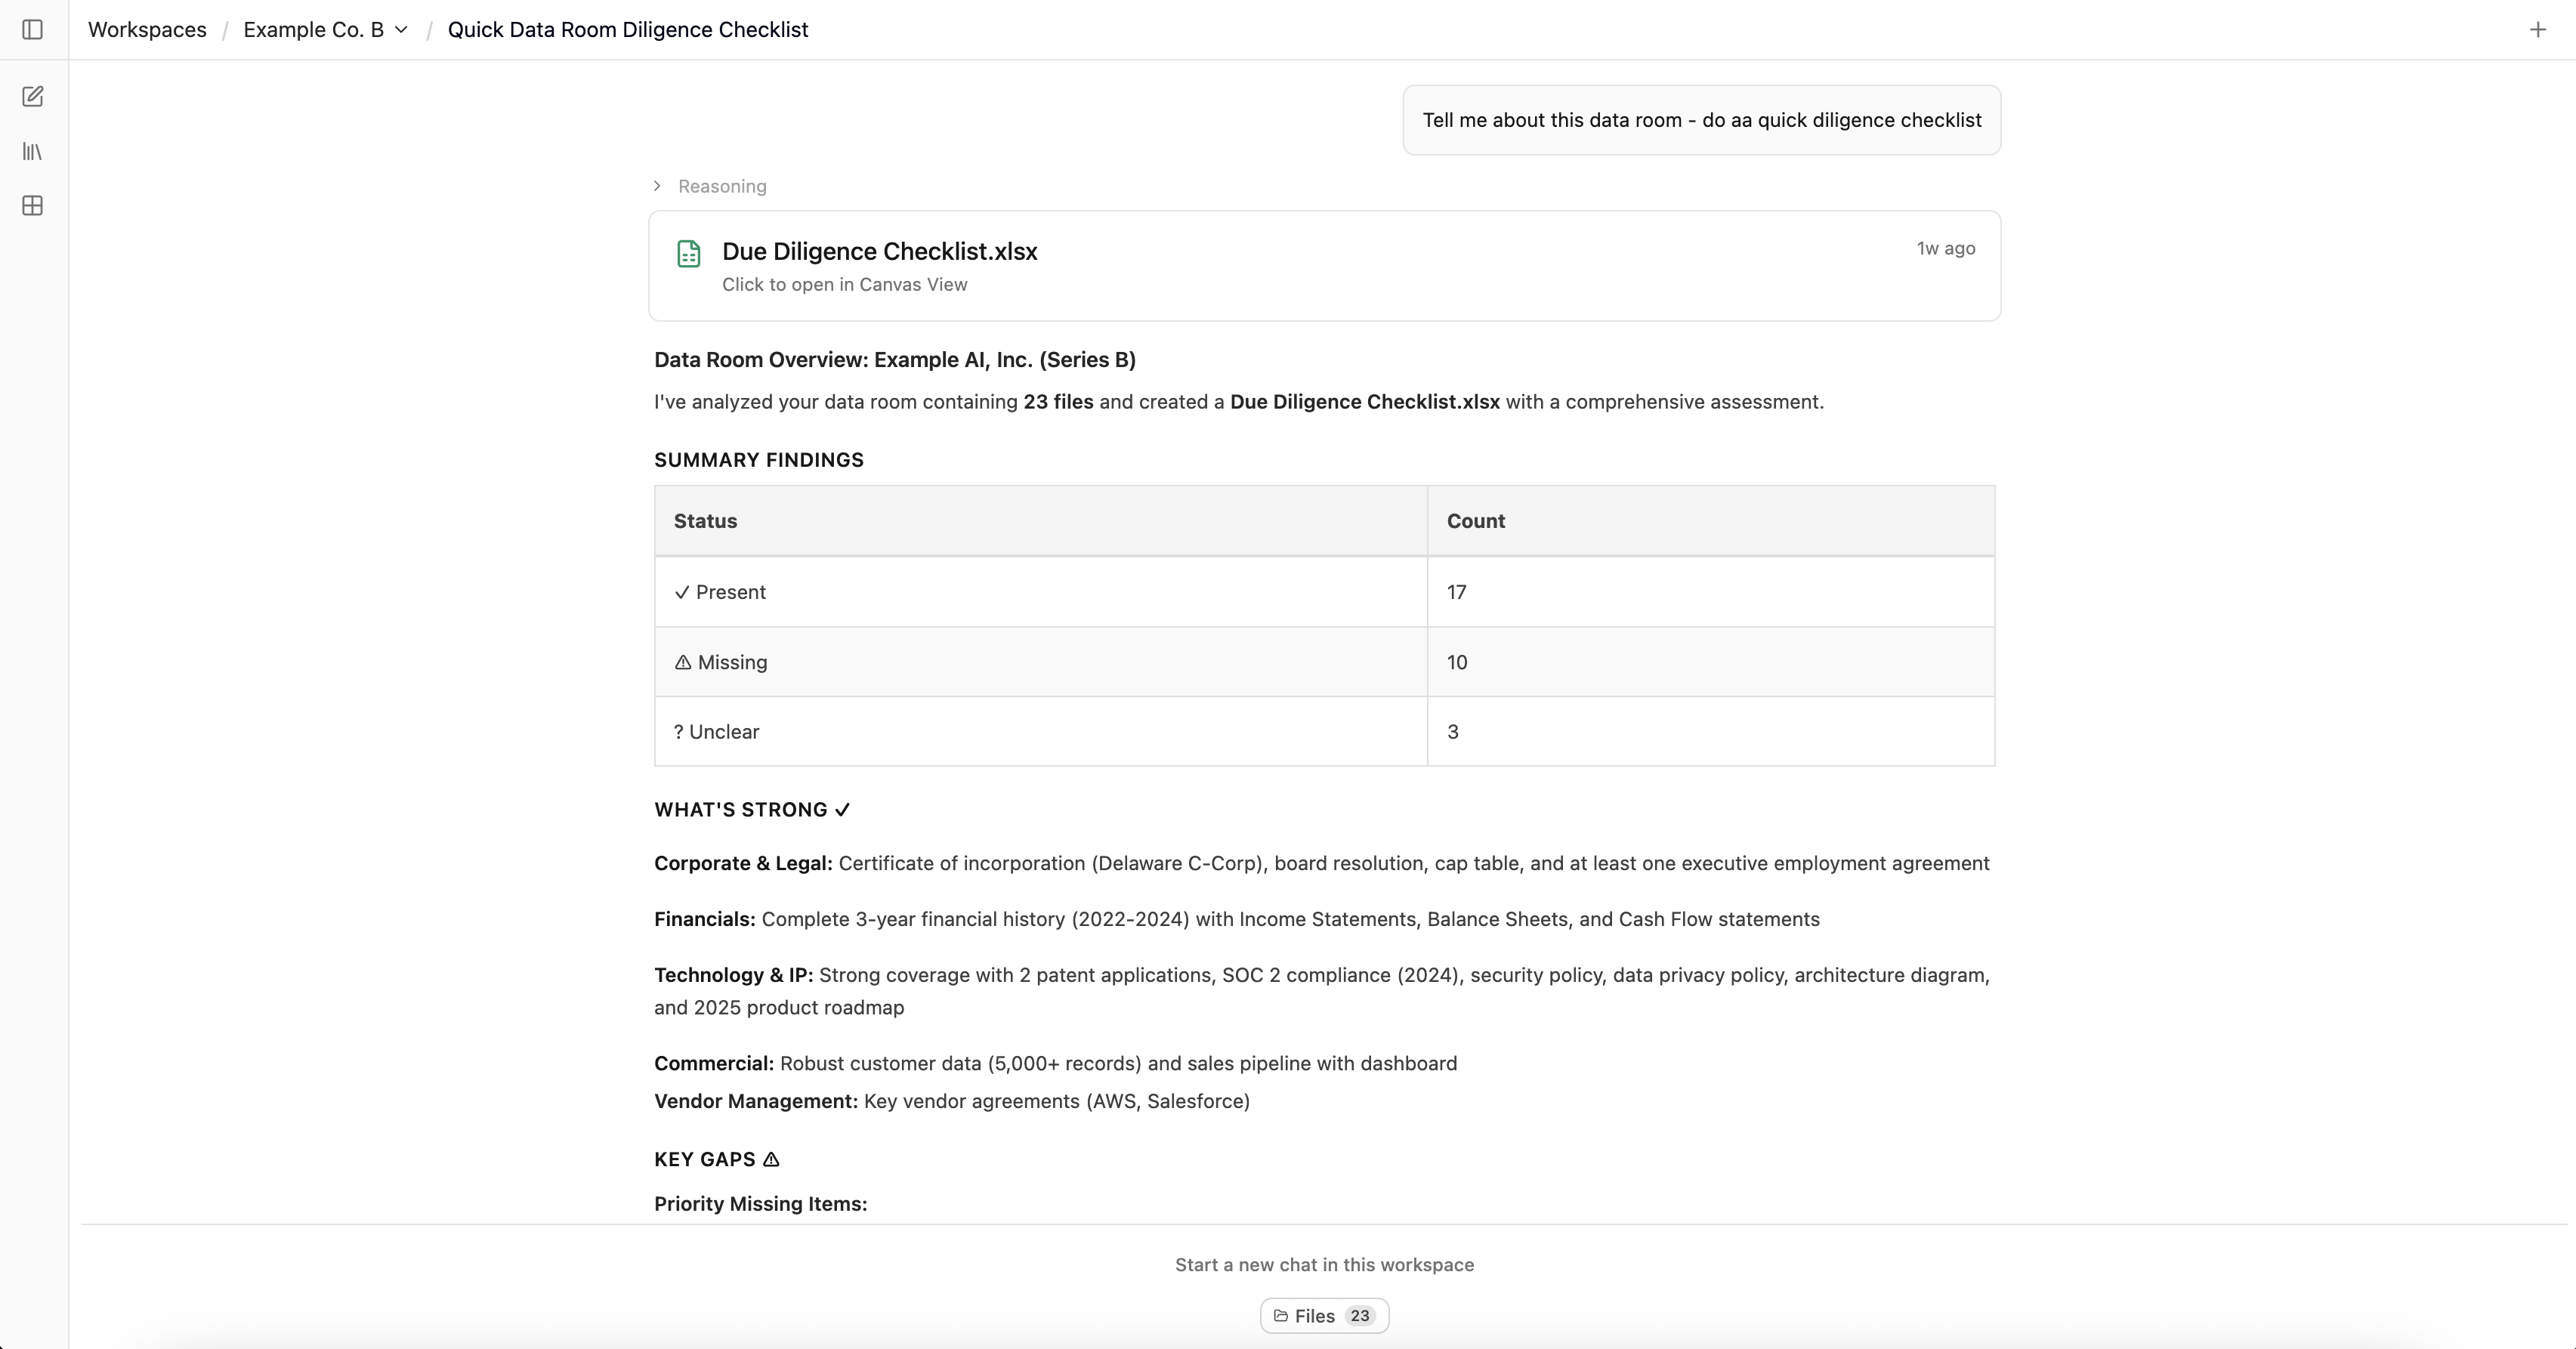Start a new chat using the compose icon
Viewport: 2576px width, 1349px height.
coord(33,96)
